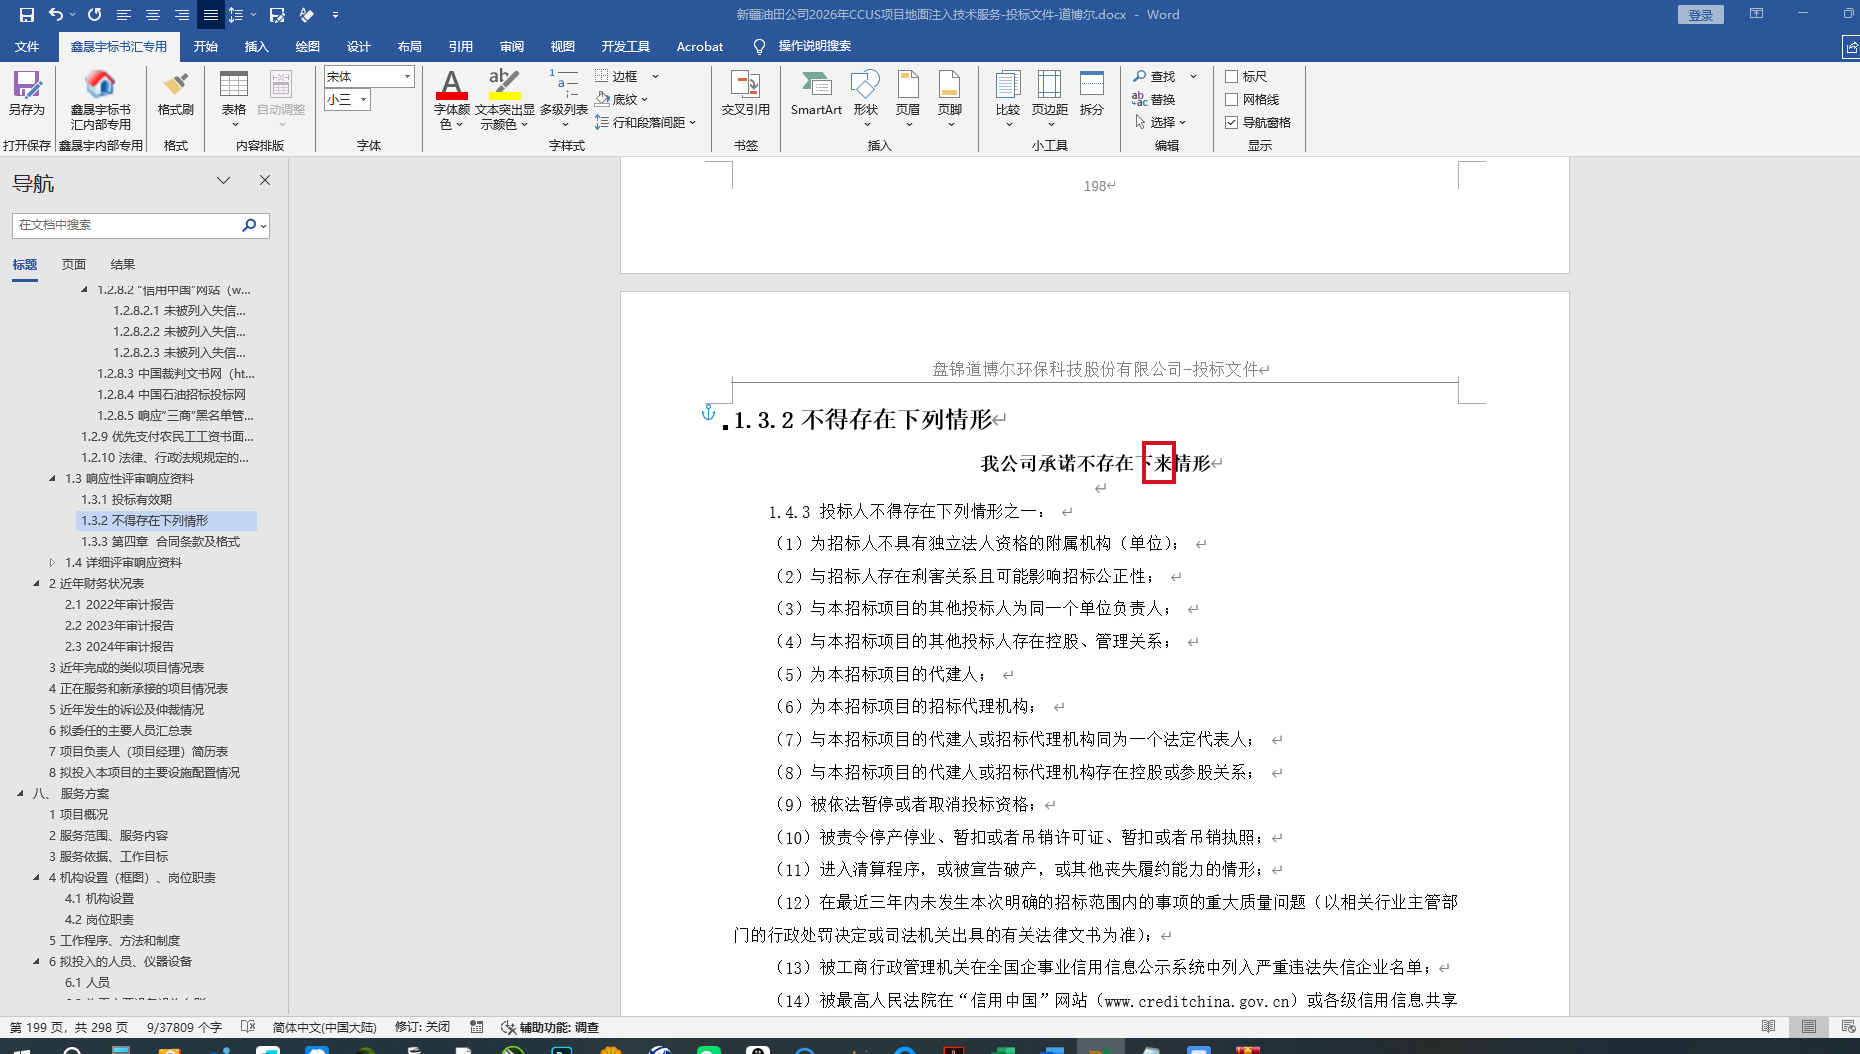The height and width of the screenshot is (1054, 1860).
Task: Open the 引用 (References) ribbon tab
Action: point(460,46)
